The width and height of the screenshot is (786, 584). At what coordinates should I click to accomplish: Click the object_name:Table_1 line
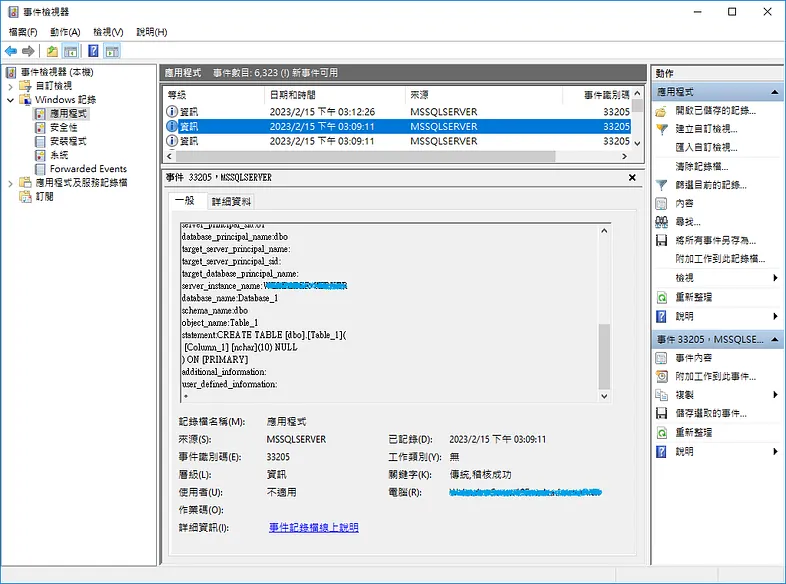(220, 323)
